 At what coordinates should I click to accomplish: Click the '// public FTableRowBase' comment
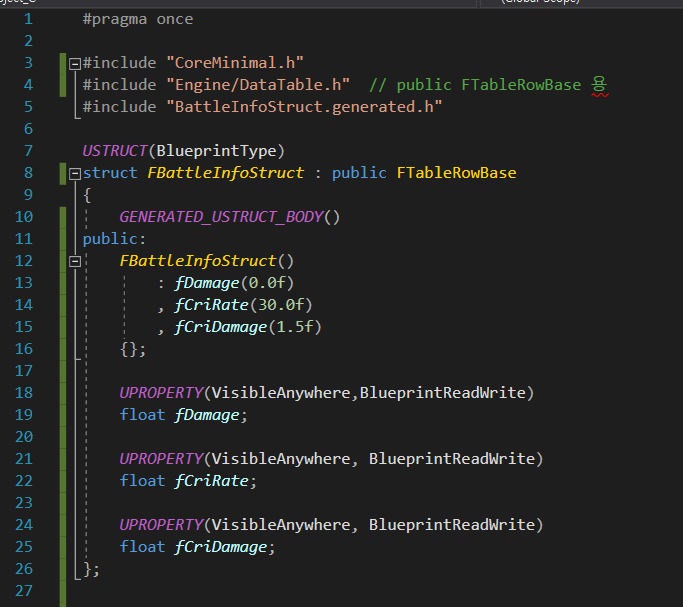pos(475,85)
